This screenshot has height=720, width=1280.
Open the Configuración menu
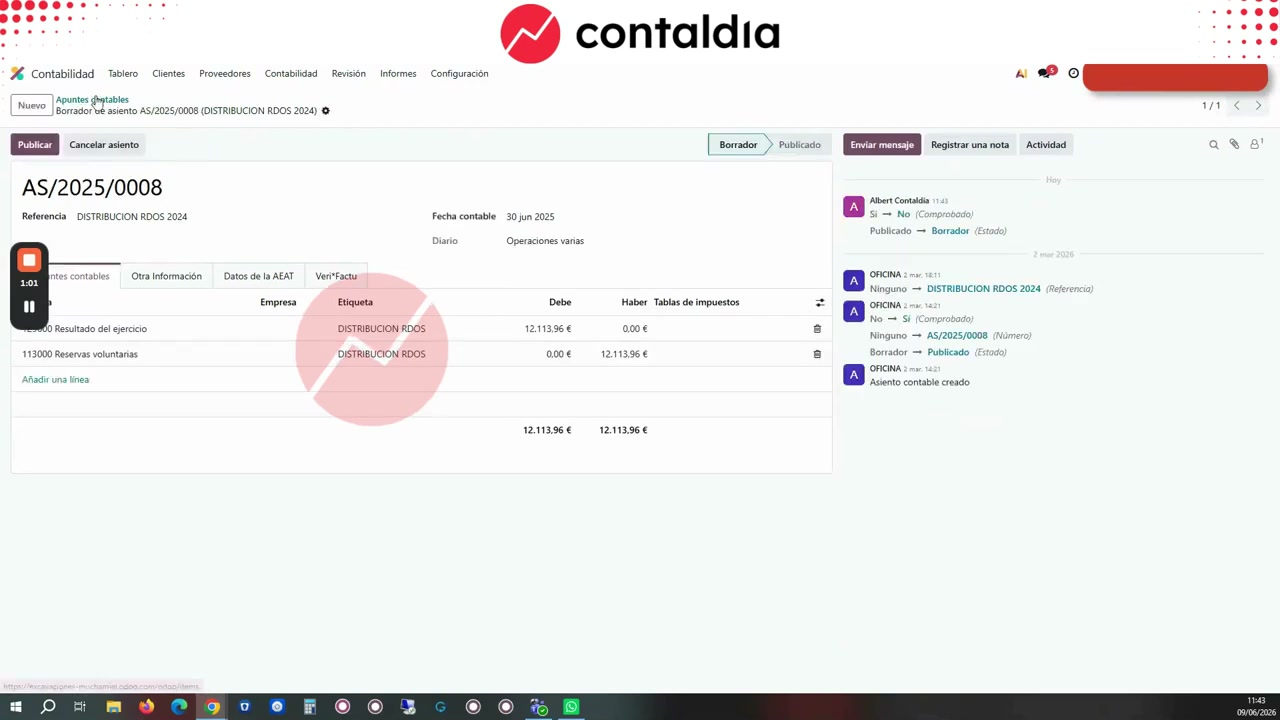coord(460,74)
